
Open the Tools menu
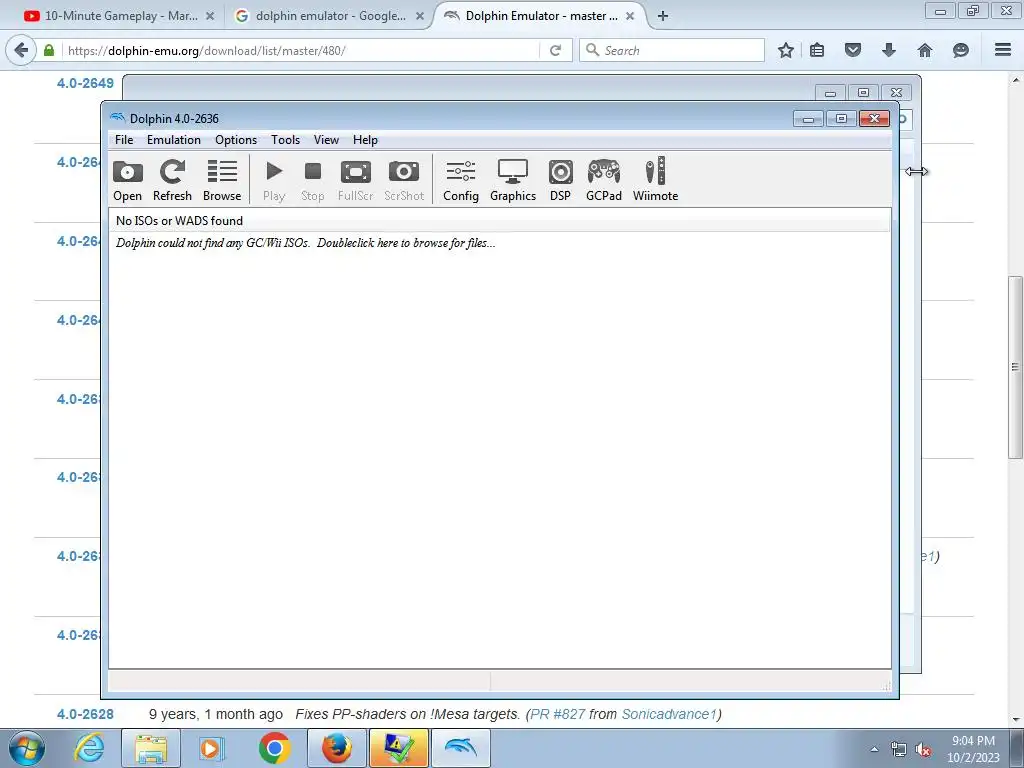pos(285,140)
